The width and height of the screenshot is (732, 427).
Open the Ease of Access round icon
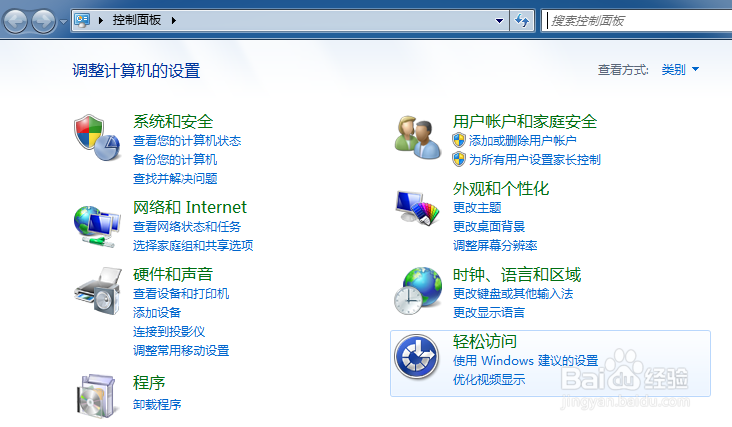[416, 357]
